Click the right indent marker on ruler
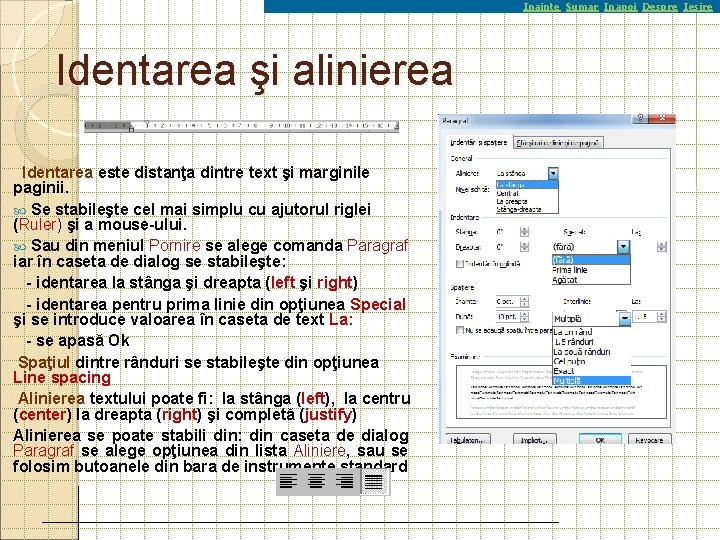Image resolution: width=720 pixels, height=540 pixels. pos(396,127)
